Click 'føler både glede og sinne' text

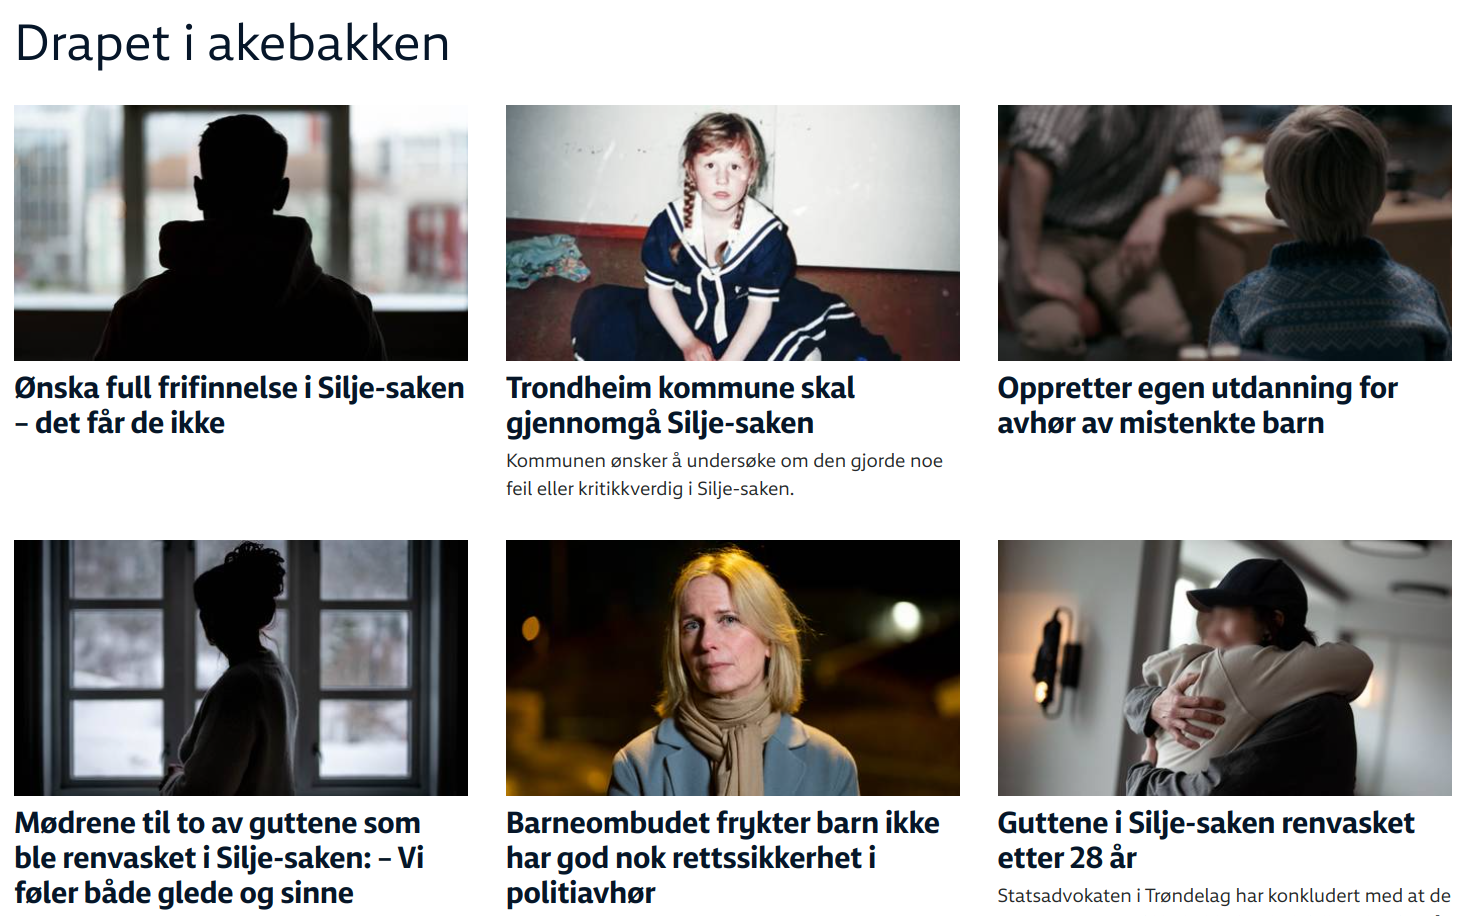184,893
